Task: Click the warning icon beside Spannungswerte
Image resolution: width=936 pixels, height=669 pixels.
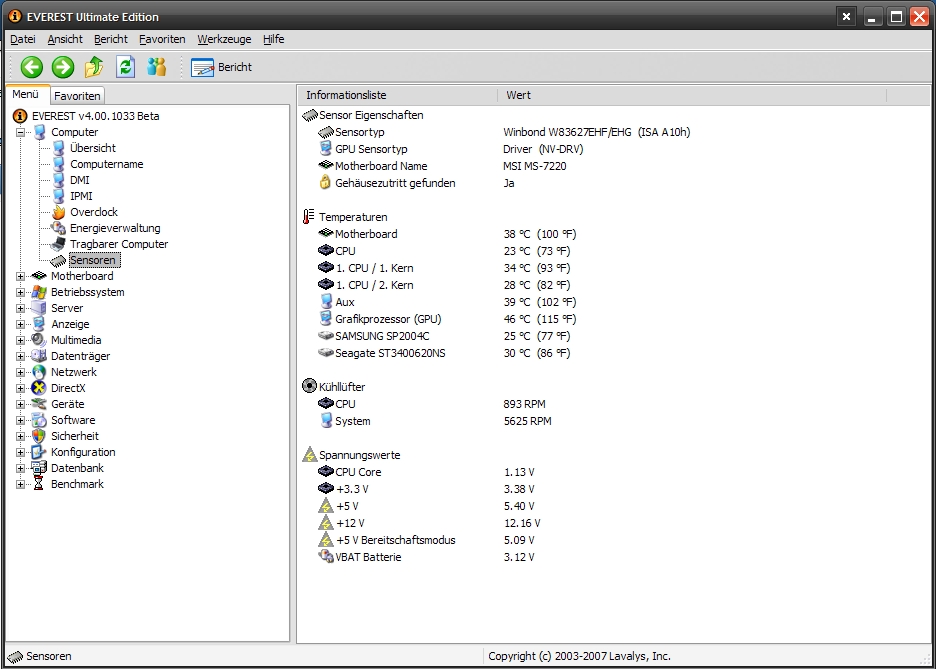Action: tap(309, 455)
